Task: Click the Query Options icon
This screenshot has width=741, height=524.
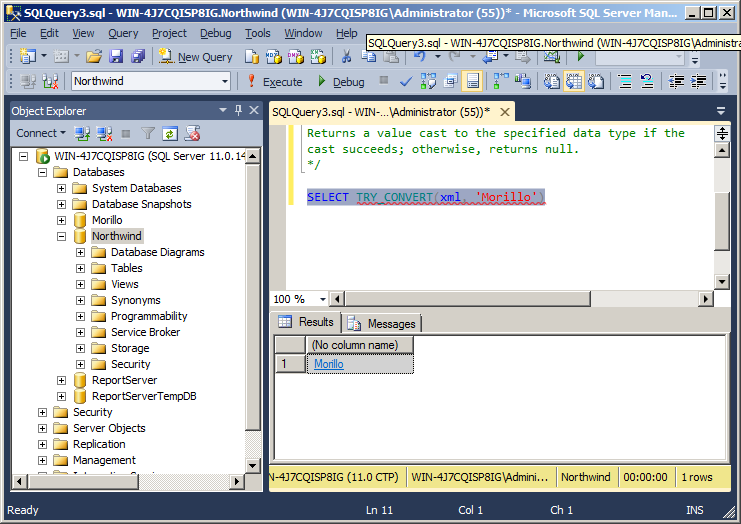Action: [451, 81]
